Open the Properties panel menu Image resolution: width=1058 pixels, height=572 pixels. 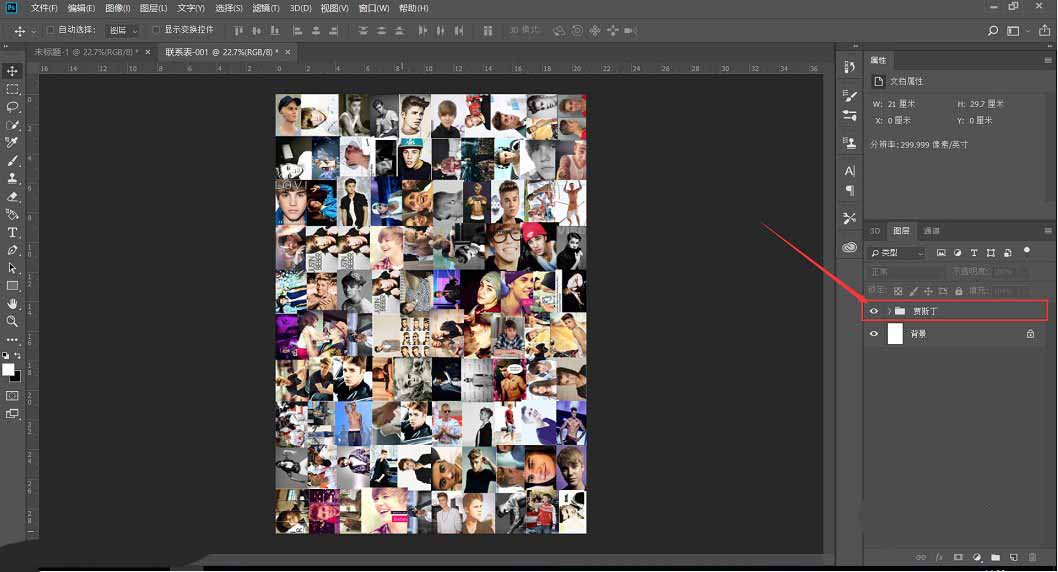(x=1048, y=60)
